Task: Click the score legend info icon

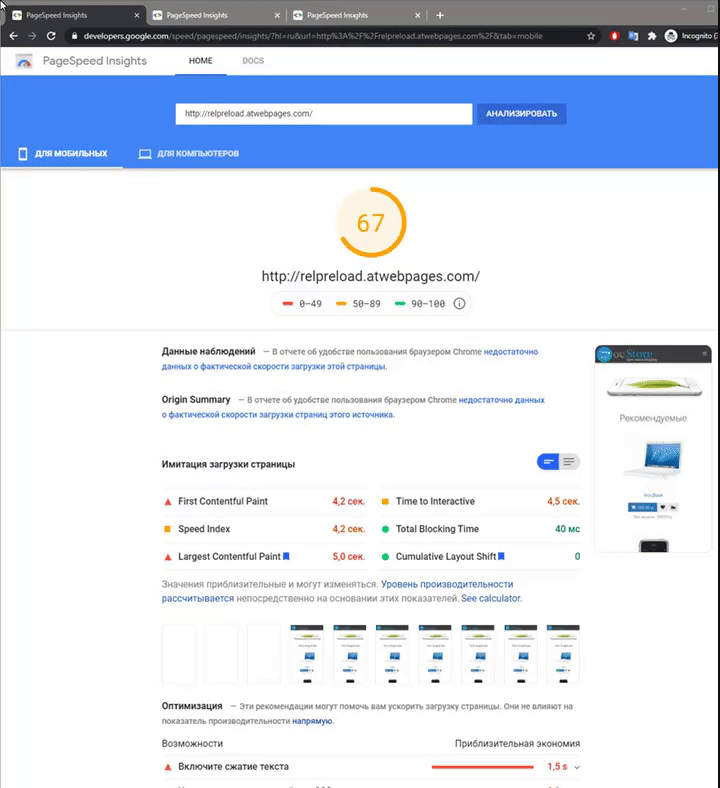Action: point(459,304)
